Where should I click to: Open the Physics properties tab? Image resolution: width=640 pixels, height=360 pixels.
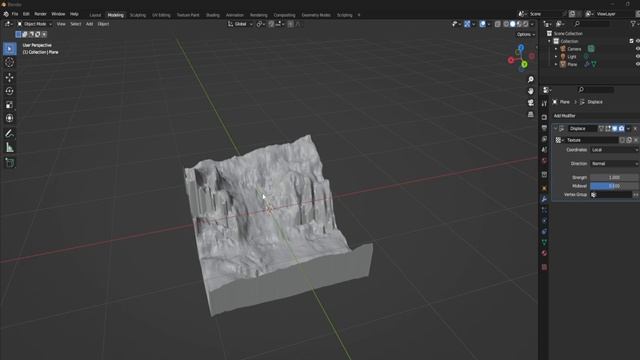(x=544, y=221)
